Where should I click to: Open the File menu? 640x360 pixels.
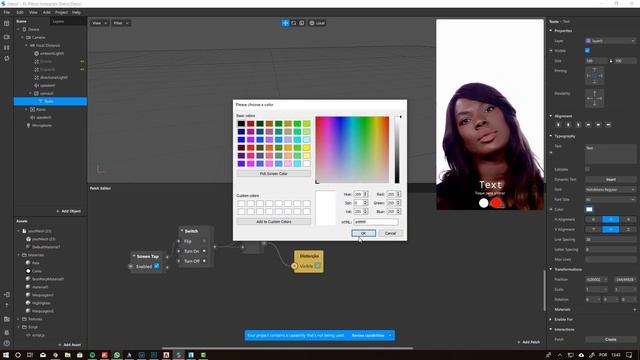(x=7, y=12)
